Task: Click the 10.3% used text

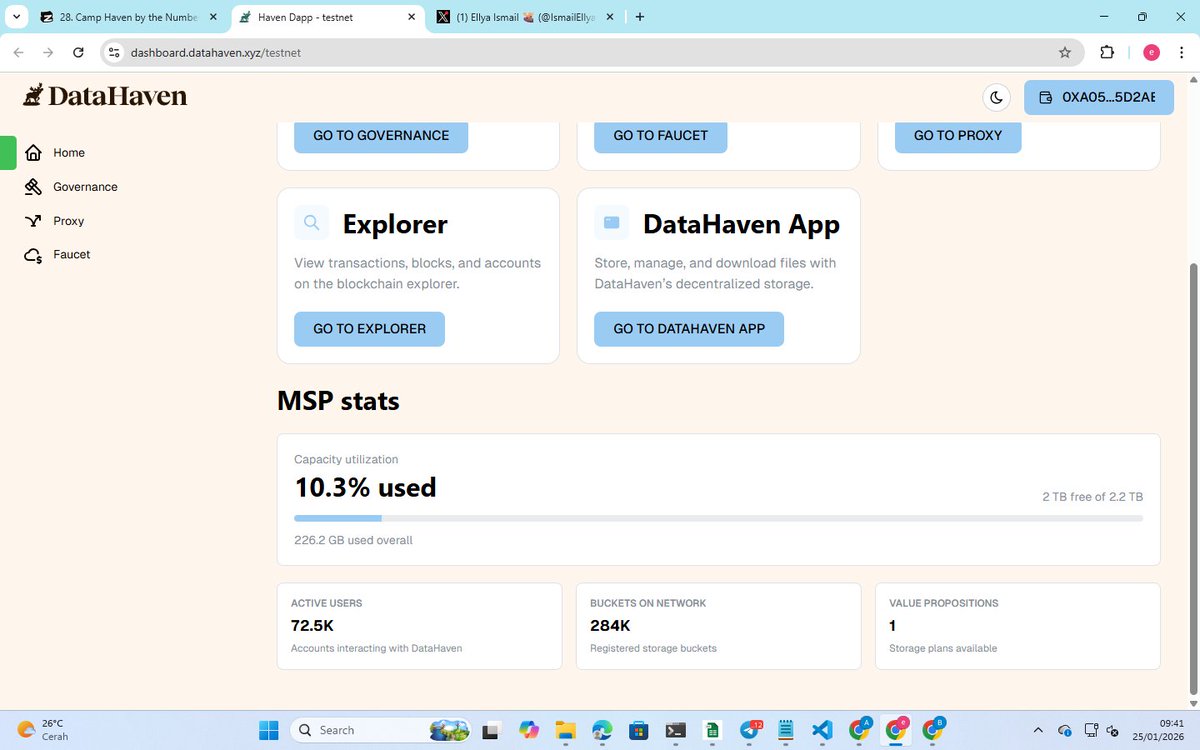Action: click(365, 488)
